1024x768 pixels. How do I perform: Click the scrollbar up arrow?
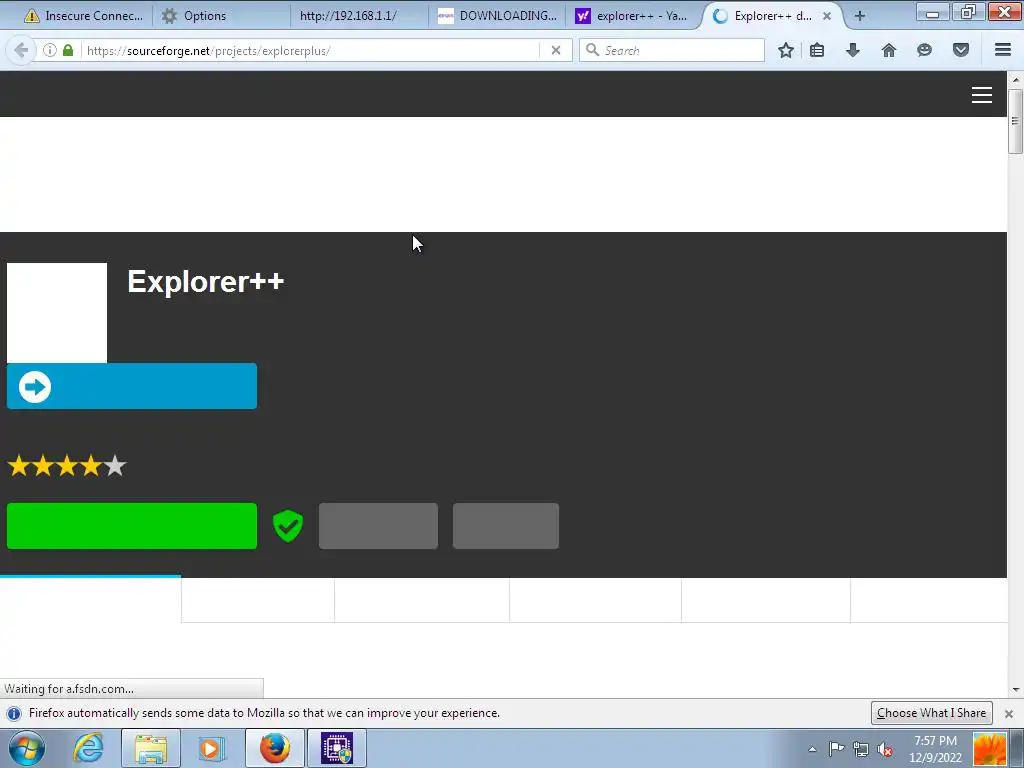(x=1015, y=79)
